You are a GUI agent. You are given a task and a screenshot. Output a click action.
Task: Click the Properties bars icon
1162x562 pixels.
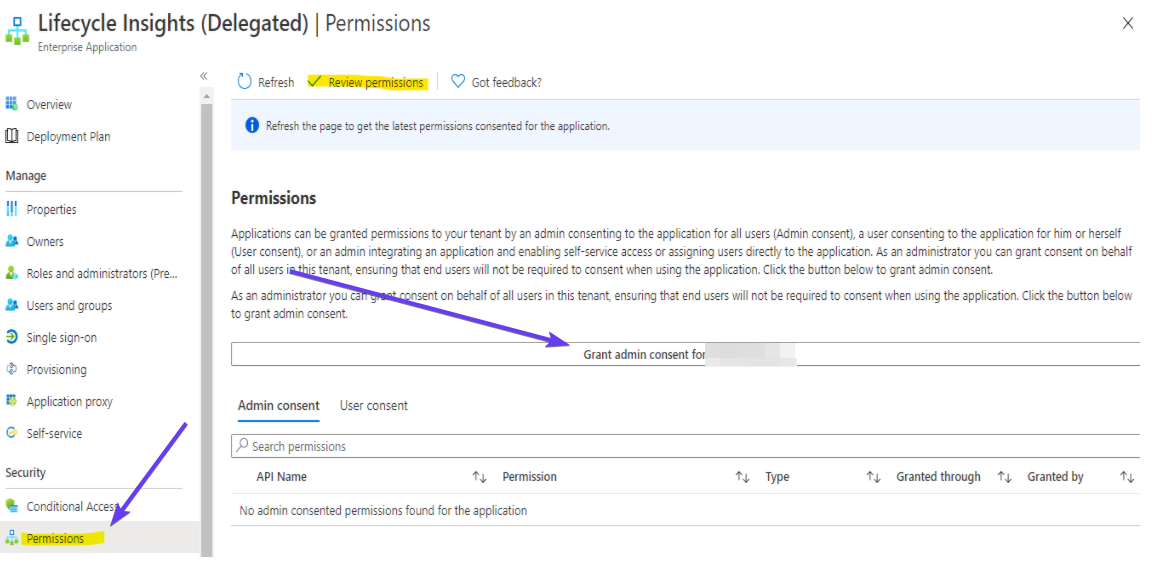[x=11, y=209]
